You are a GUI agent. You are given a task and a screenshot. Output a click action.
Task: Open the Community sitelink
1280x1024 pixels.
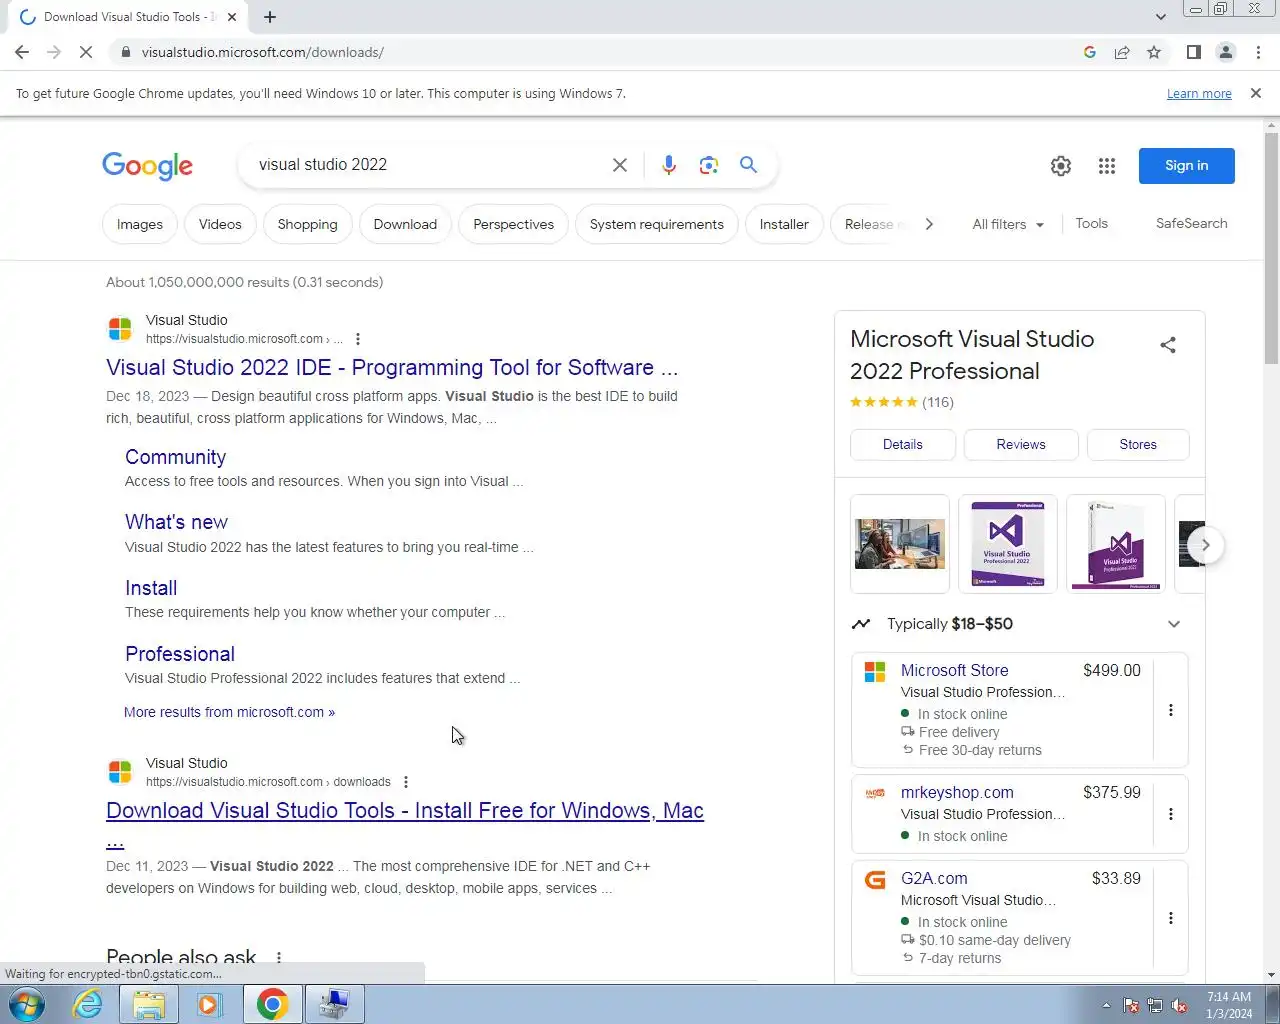click(x=176, y=457)
